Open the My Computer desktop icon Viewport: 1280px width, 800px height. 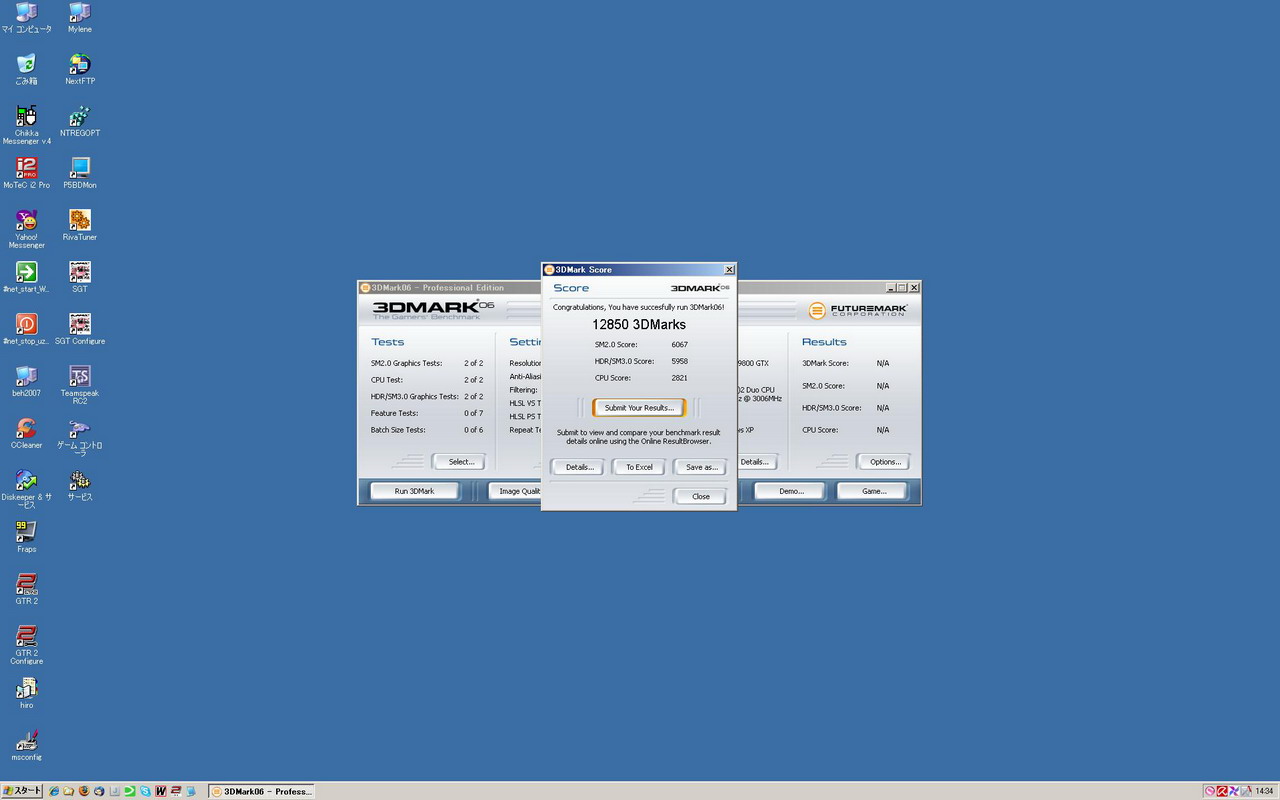pos(26,17)
